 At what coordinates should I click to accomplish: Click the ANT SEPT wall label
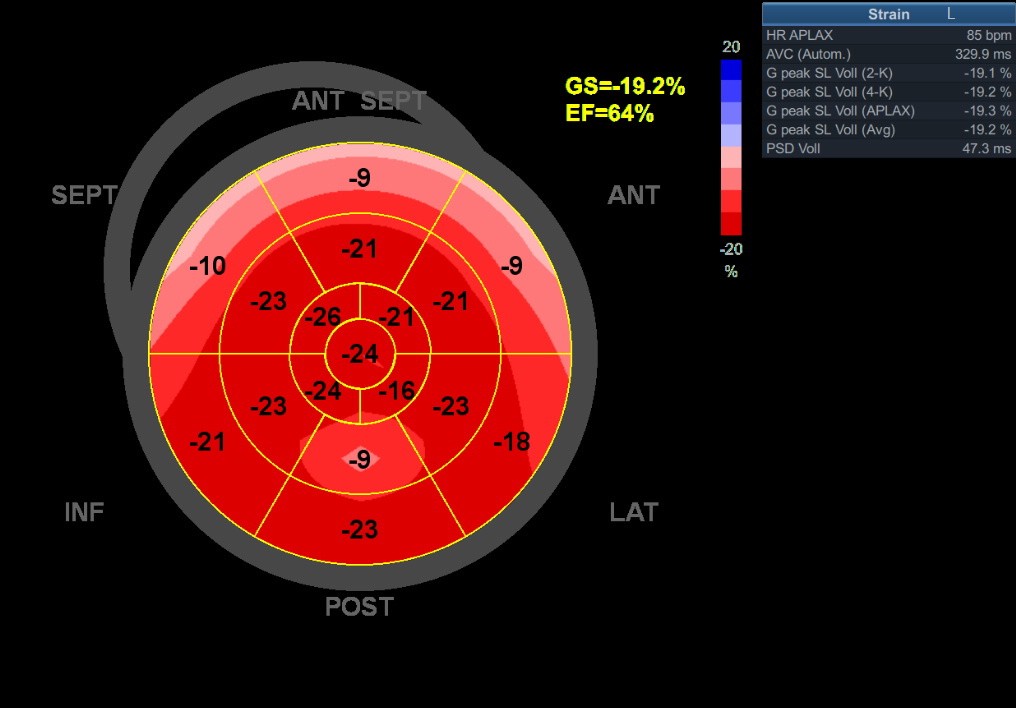point(359,101)
